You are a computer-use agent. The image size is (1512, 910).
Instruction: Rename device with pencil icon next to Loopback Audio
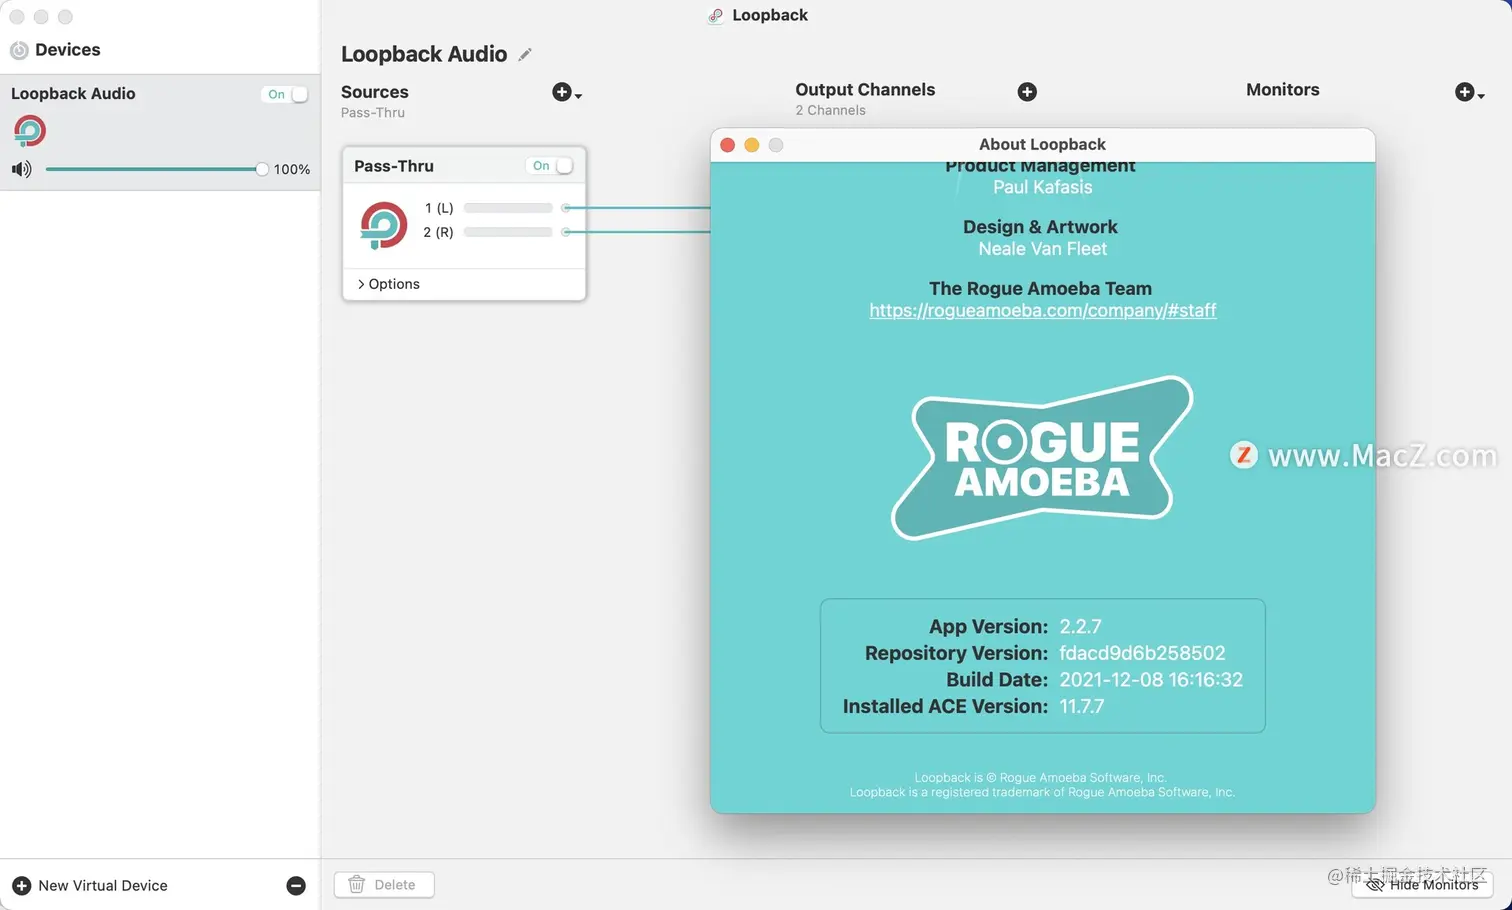click(x=525, y=54)
